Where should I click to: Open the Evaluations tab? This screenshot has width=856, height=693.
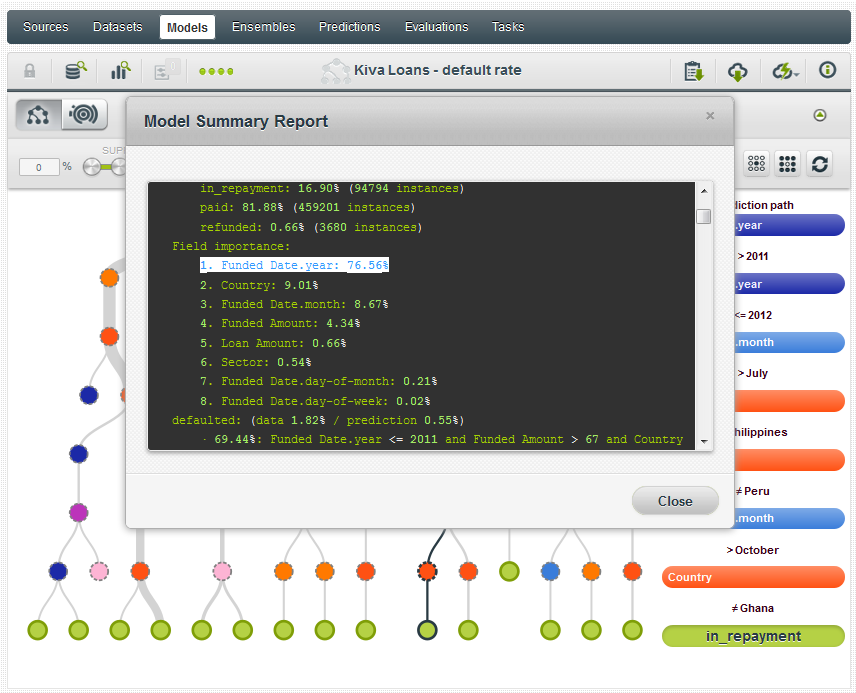(x=436, y=27)
